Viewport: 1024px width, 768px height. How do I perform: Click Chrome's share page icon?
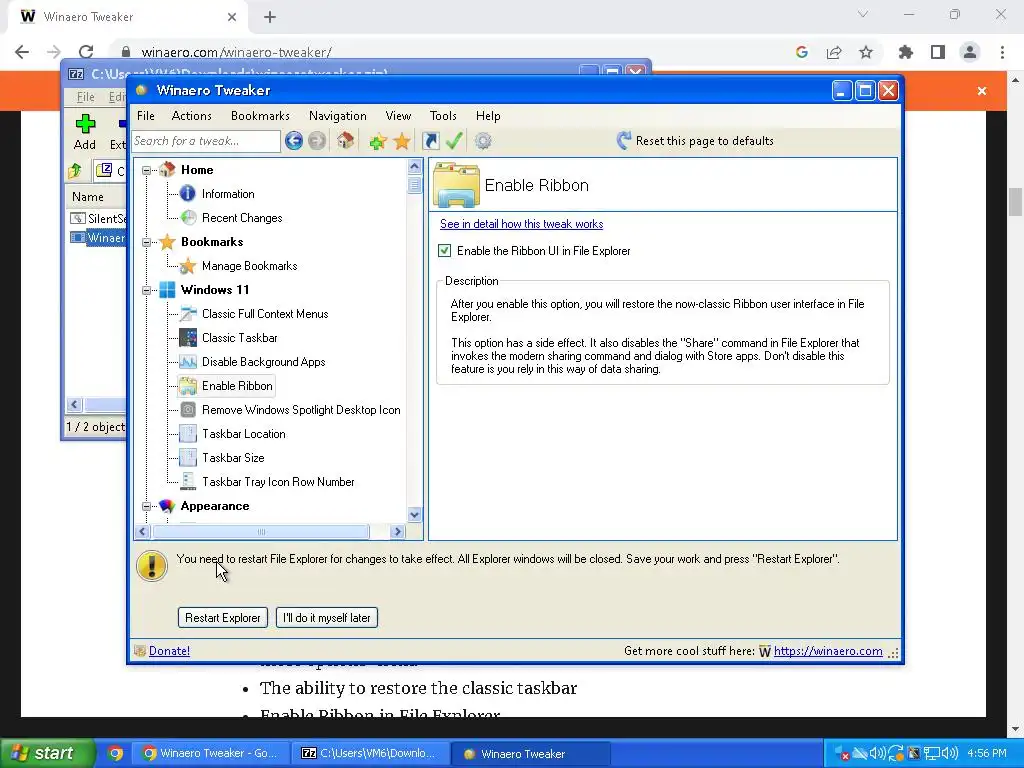pos(834,52)
